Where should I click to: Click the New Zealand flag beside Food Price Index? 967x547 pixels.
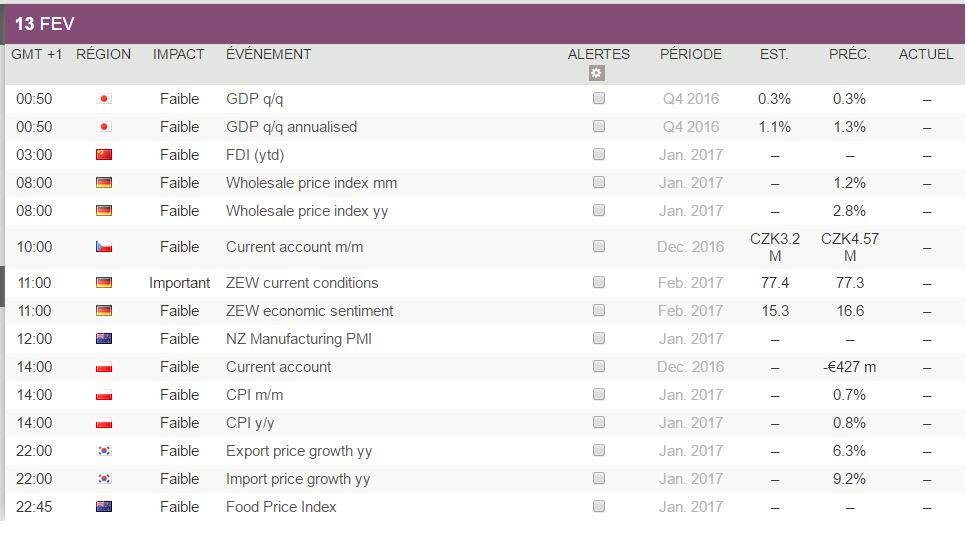pos(104,507)
